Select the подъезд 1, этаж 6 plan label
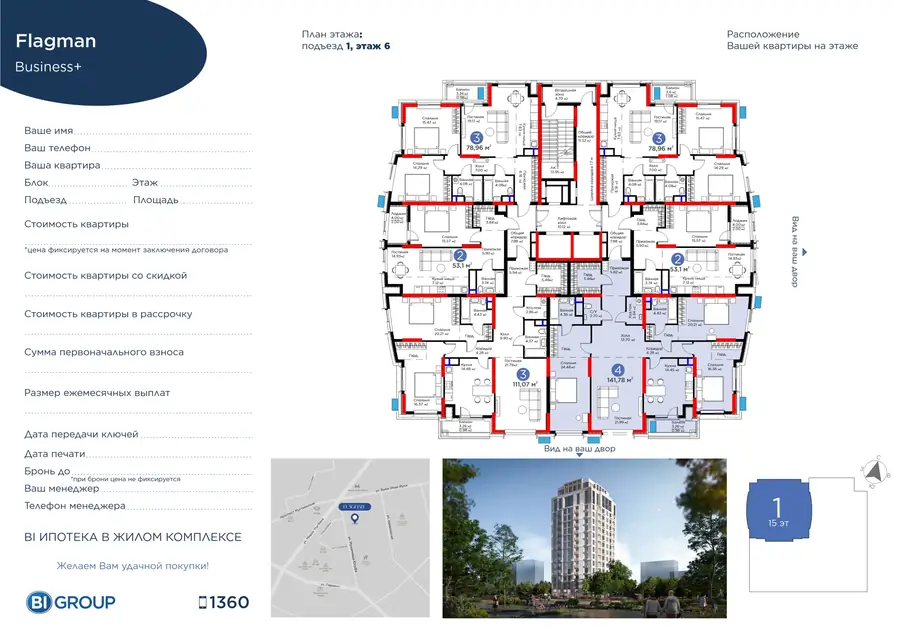This screenshot has width=900, height=636. [347, 45]
